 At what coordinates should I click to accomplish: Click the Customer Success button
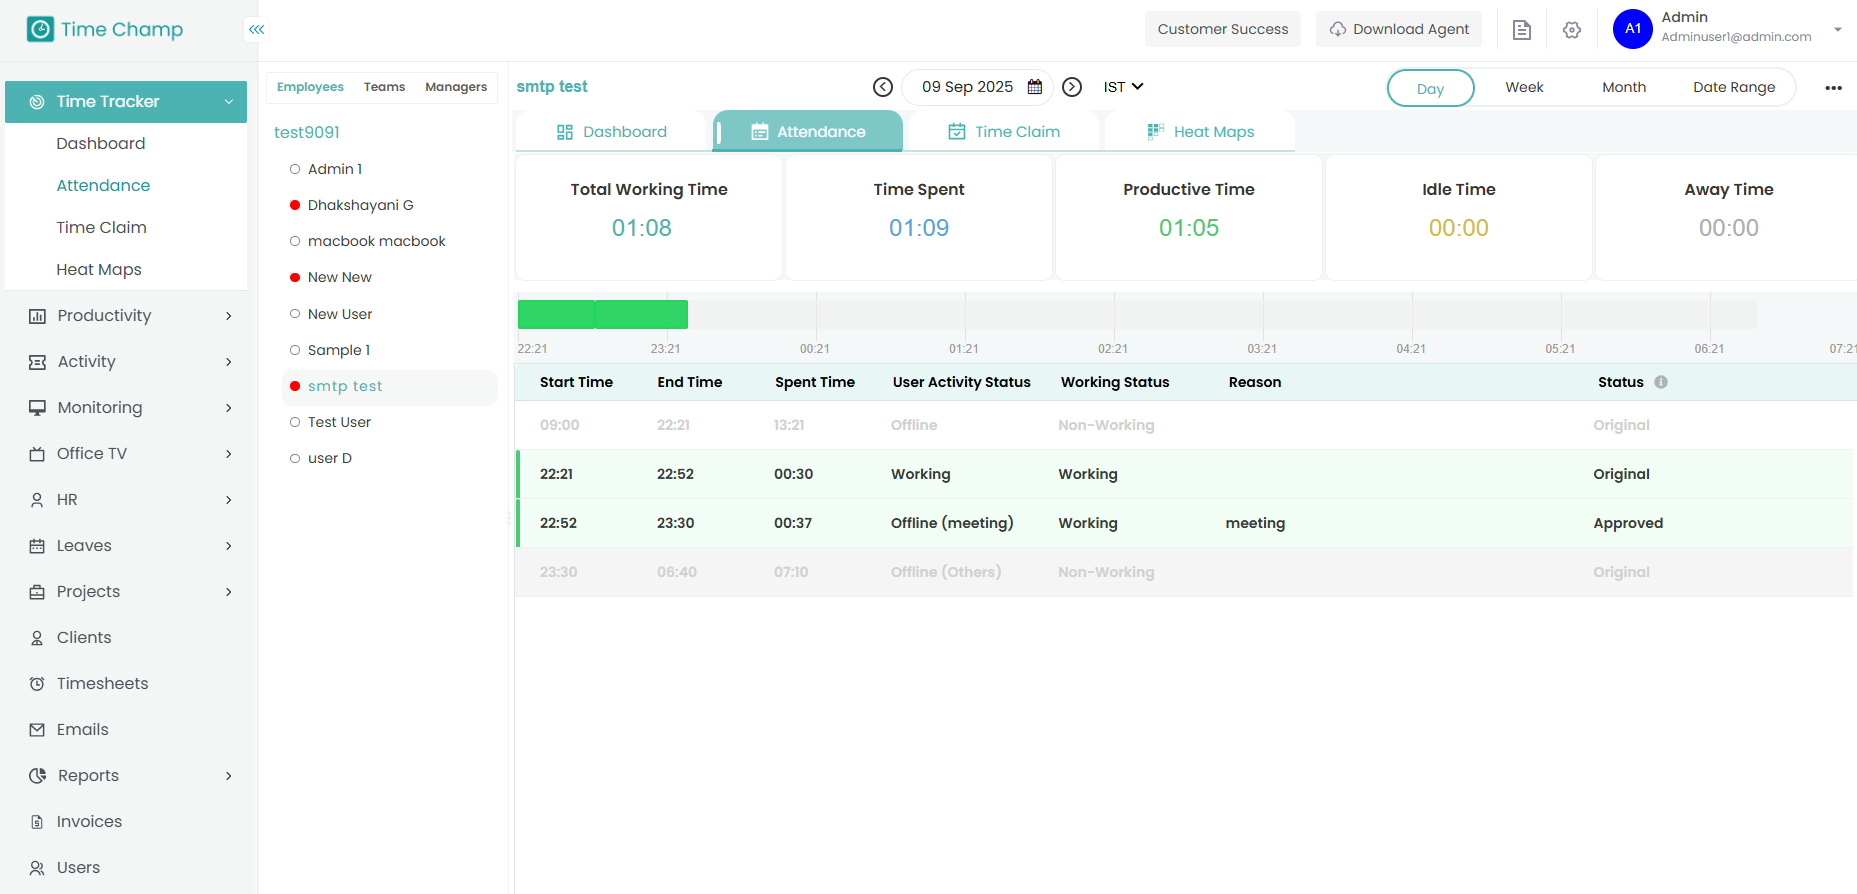[1222, 29]
